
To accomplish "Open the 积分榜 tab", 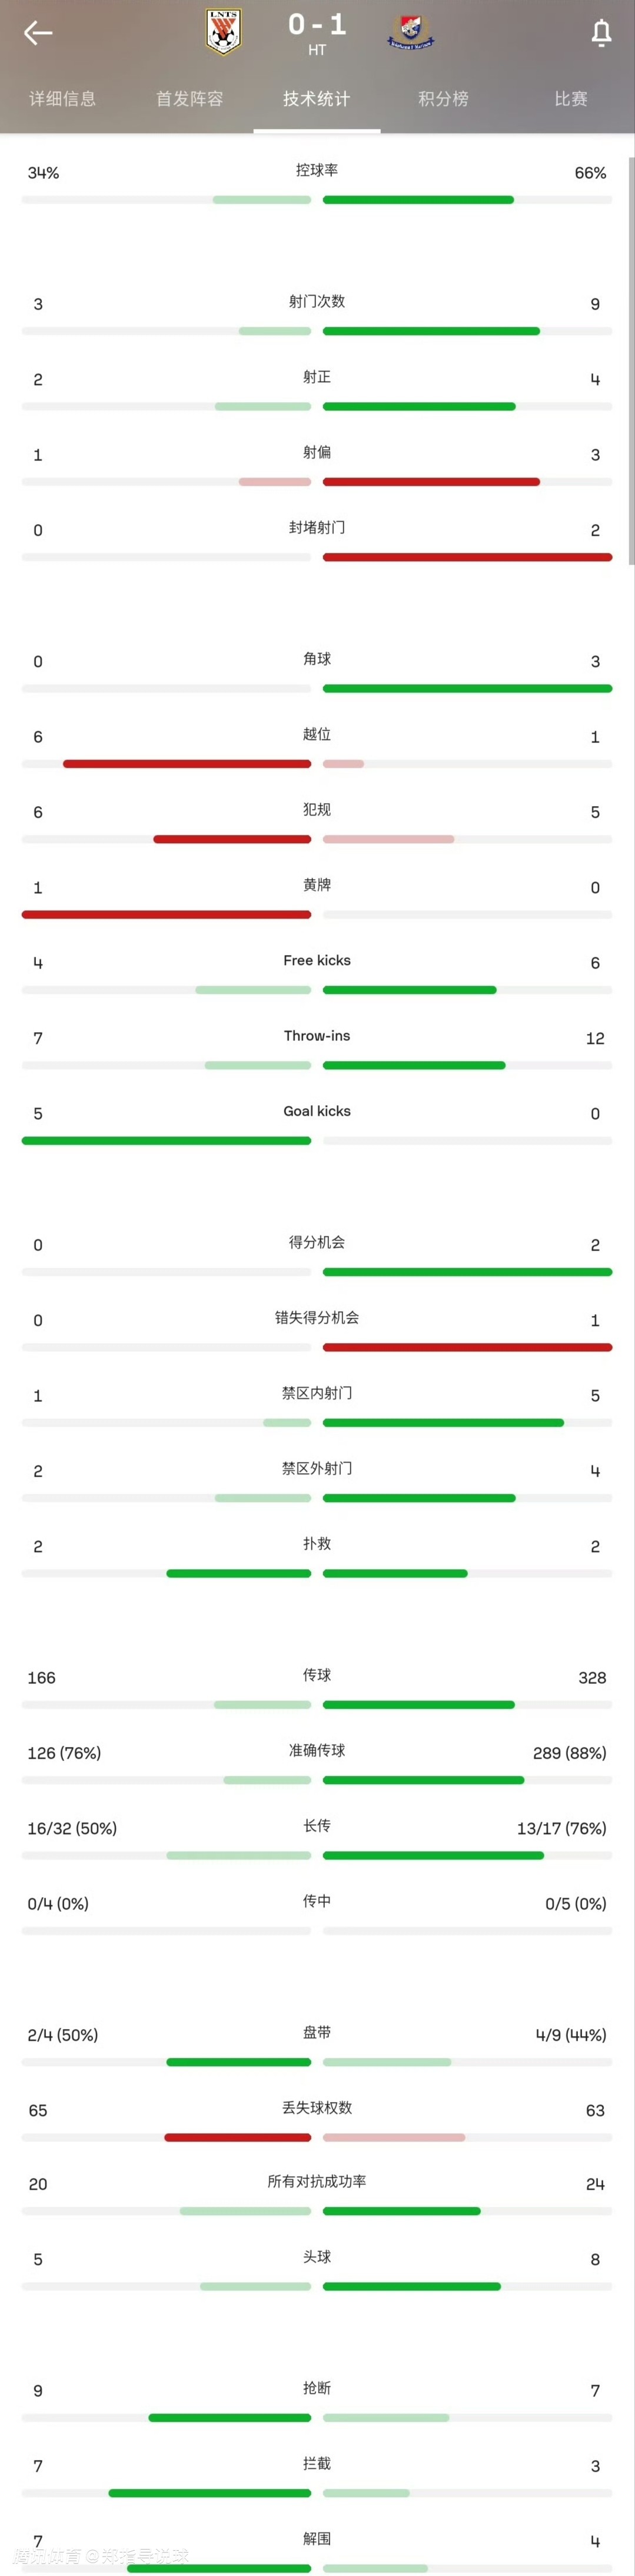I will (x=444, y=99).
